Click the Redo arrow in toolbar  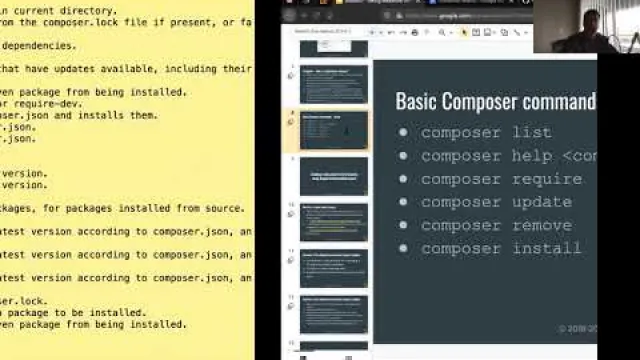(x=403, y=32)
